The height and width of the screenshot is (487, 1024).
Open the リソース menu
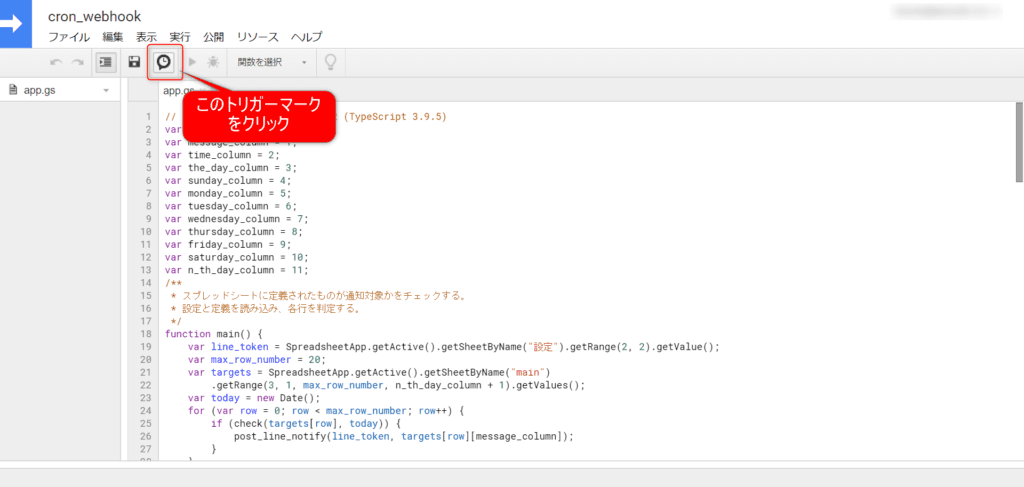(x=257, y=37)
